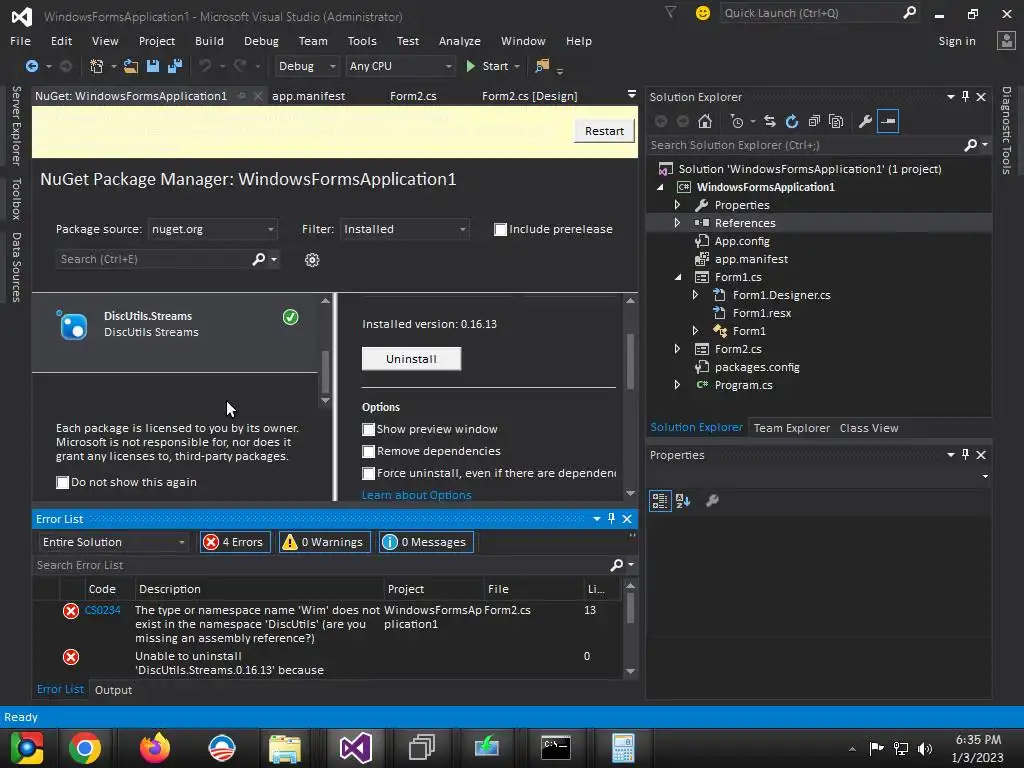1024x768 pixels.
Task: Collapse all items in Solution Explorer
Action: (x=814, y=121)
